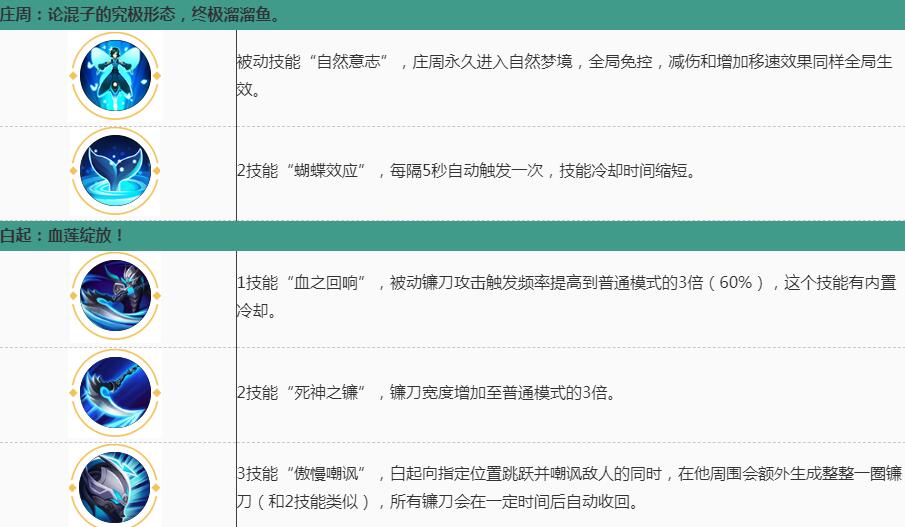Click description of 2技能 死神之镰
The height and width of the screenshot is (527, 905).
coord(427,393)
